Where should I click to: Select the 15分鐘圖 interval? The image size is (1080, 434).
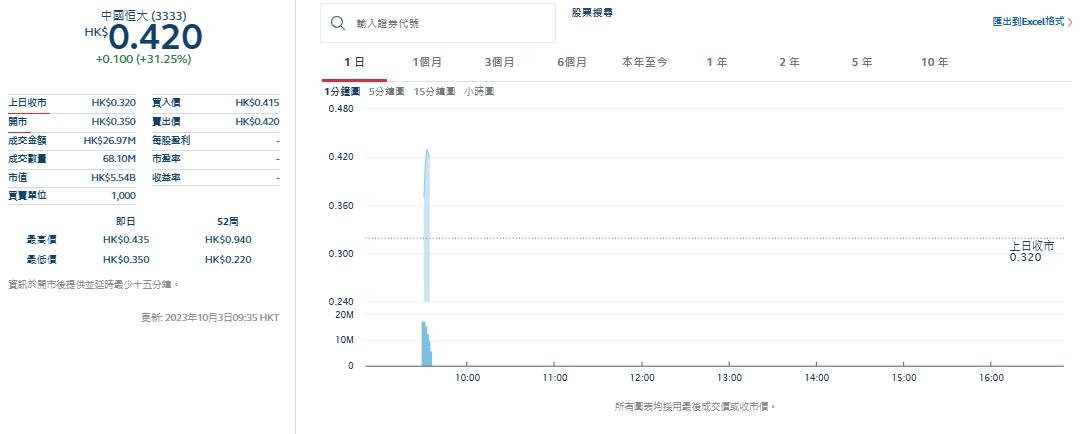[434, 92]
